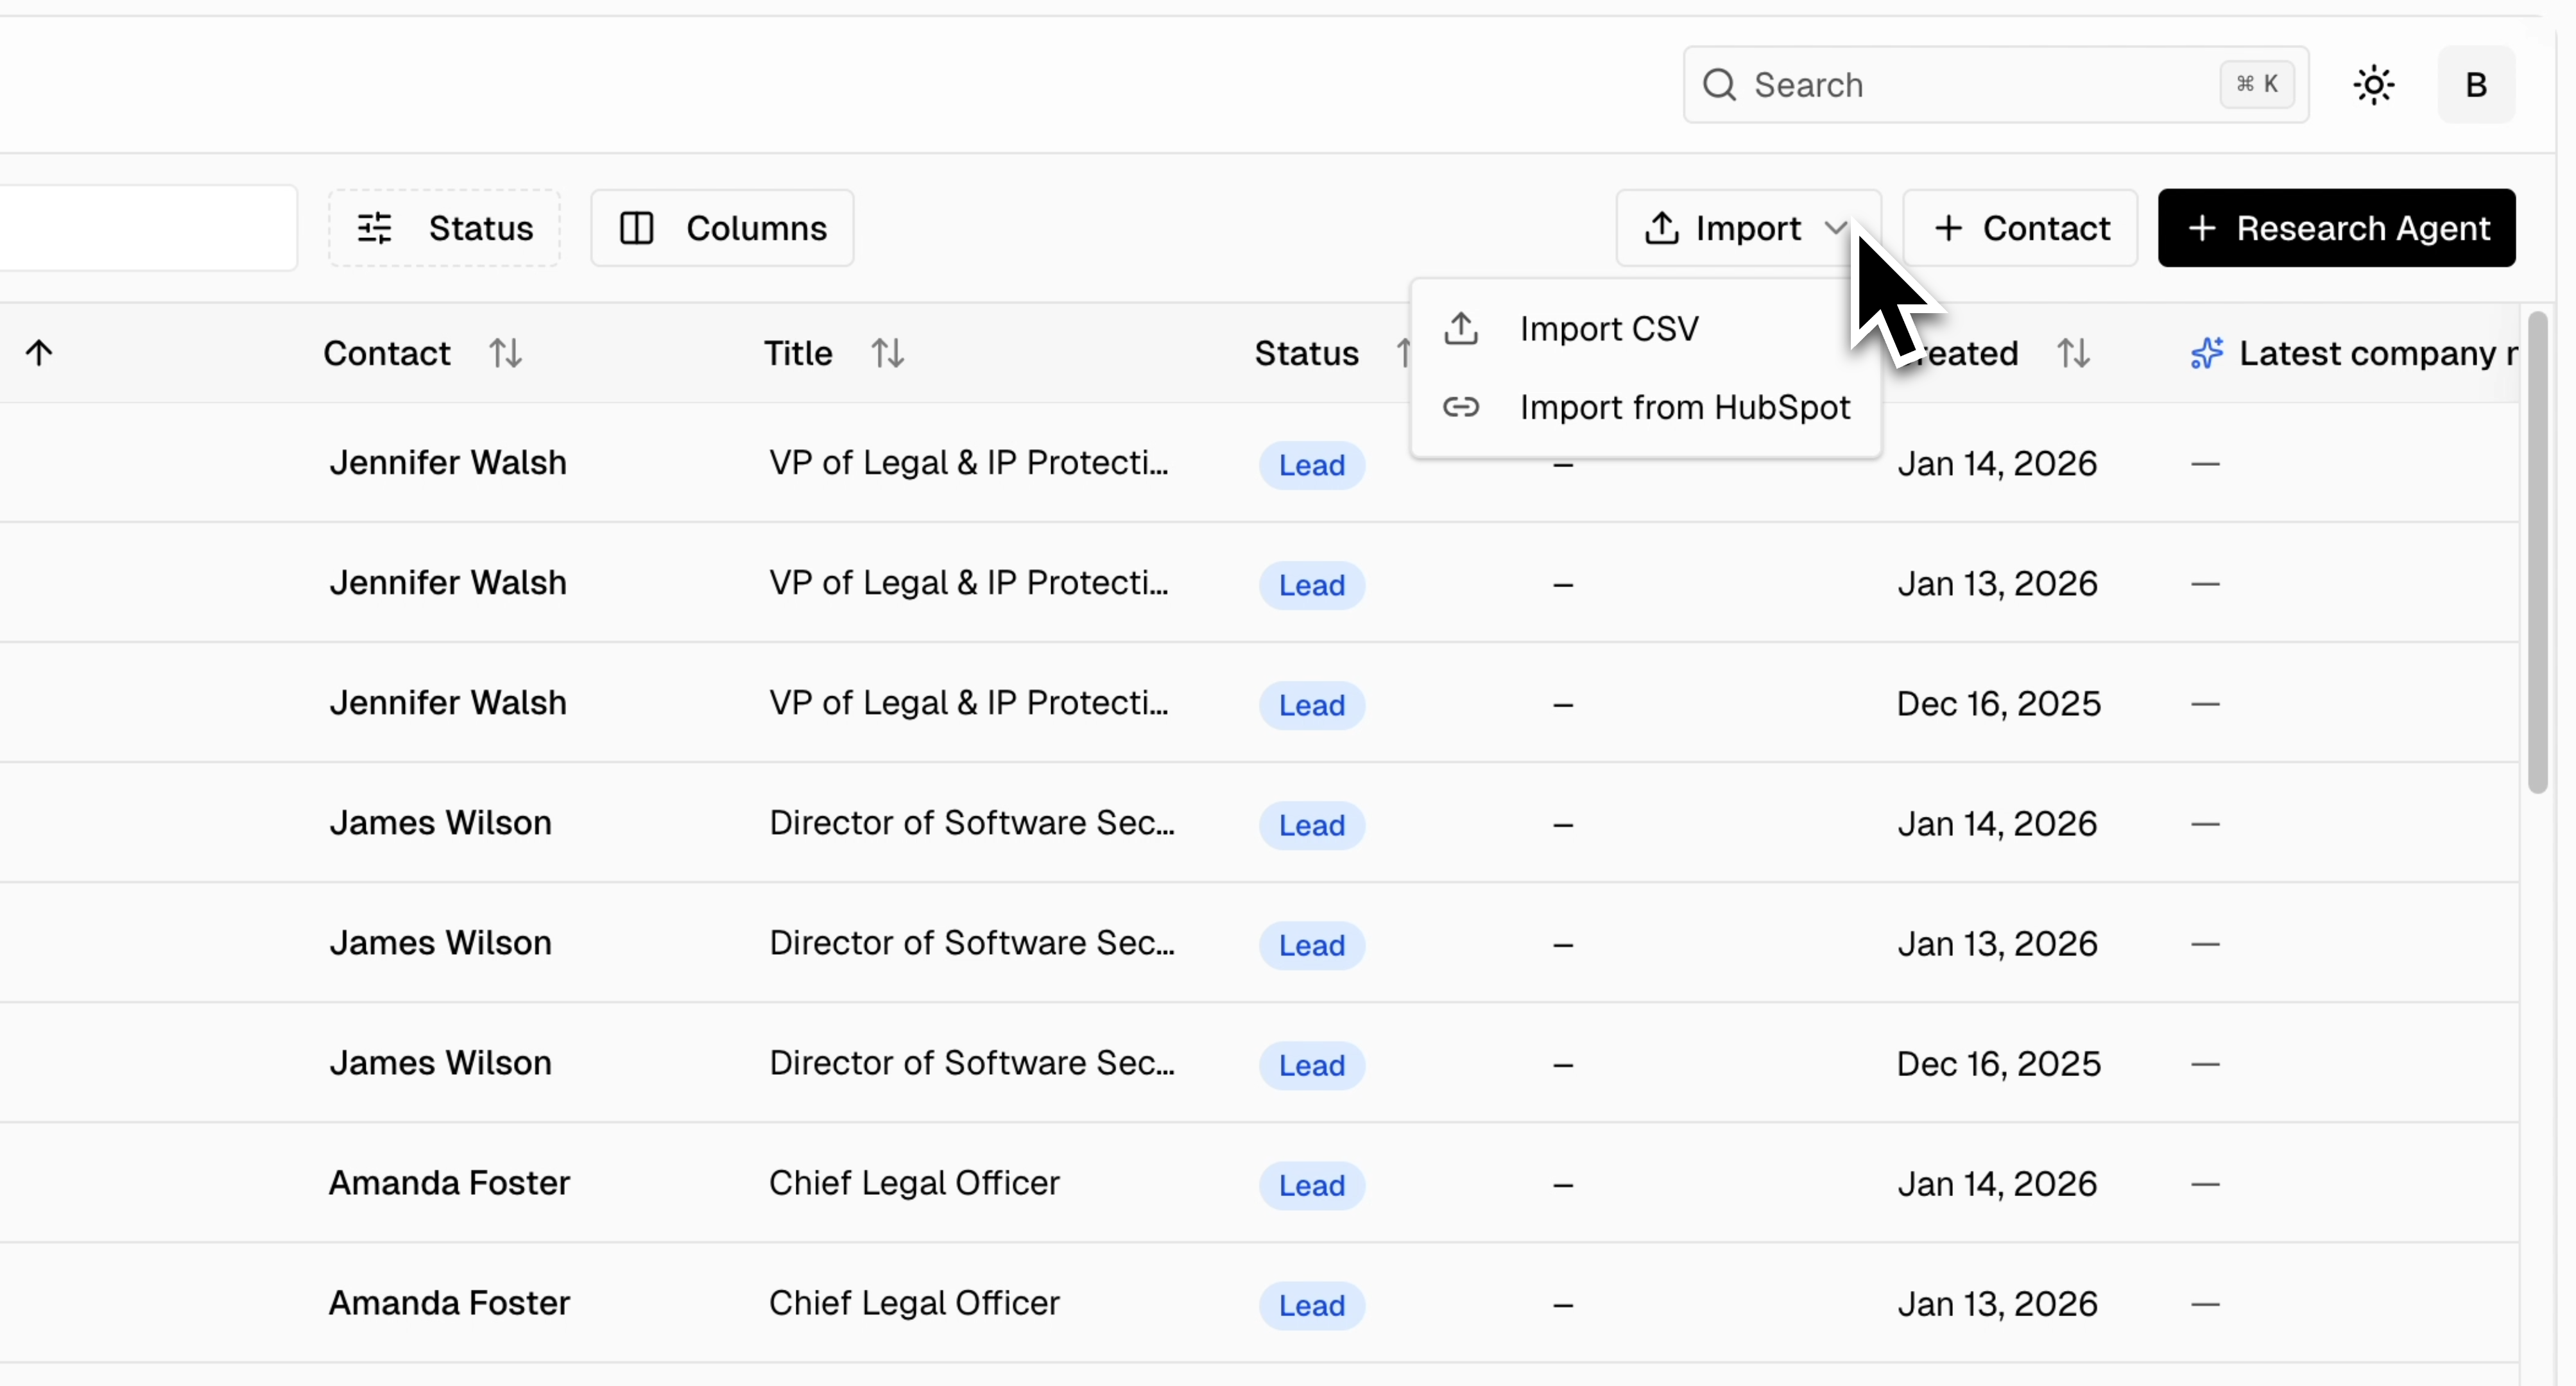Toggle sorting on the Created column

click(x=2074, y=352)
